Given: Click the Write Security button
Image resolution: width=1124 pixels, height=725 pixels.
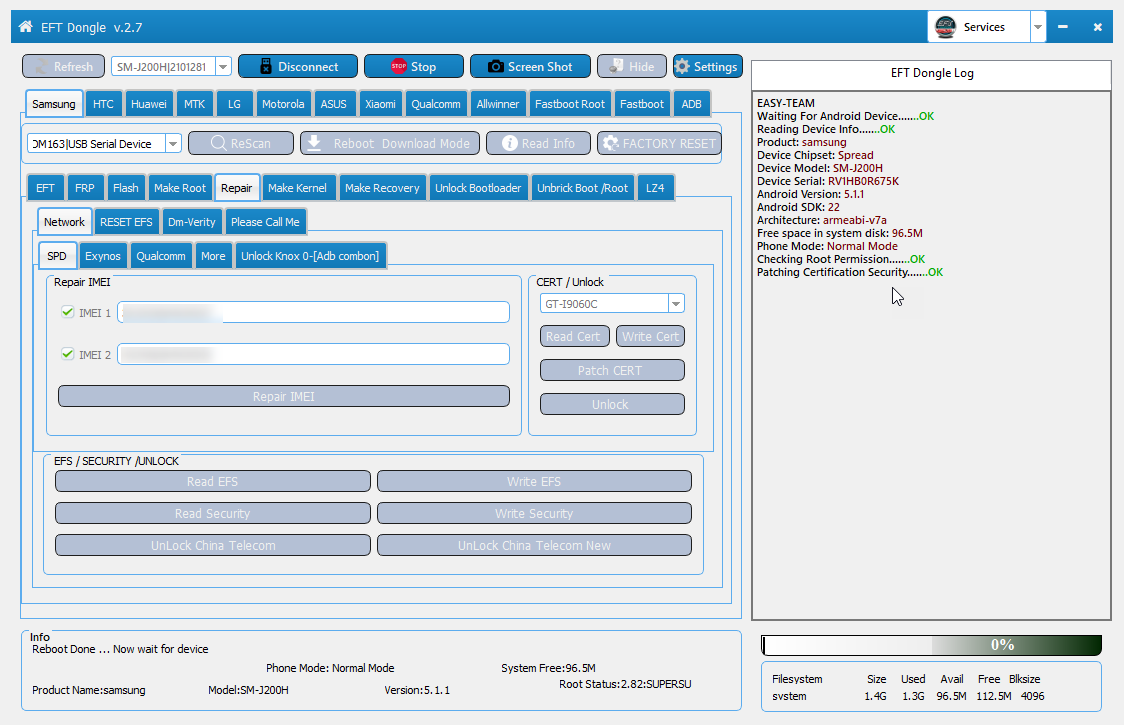Looking at the screenshot, I should pos(534,513).
